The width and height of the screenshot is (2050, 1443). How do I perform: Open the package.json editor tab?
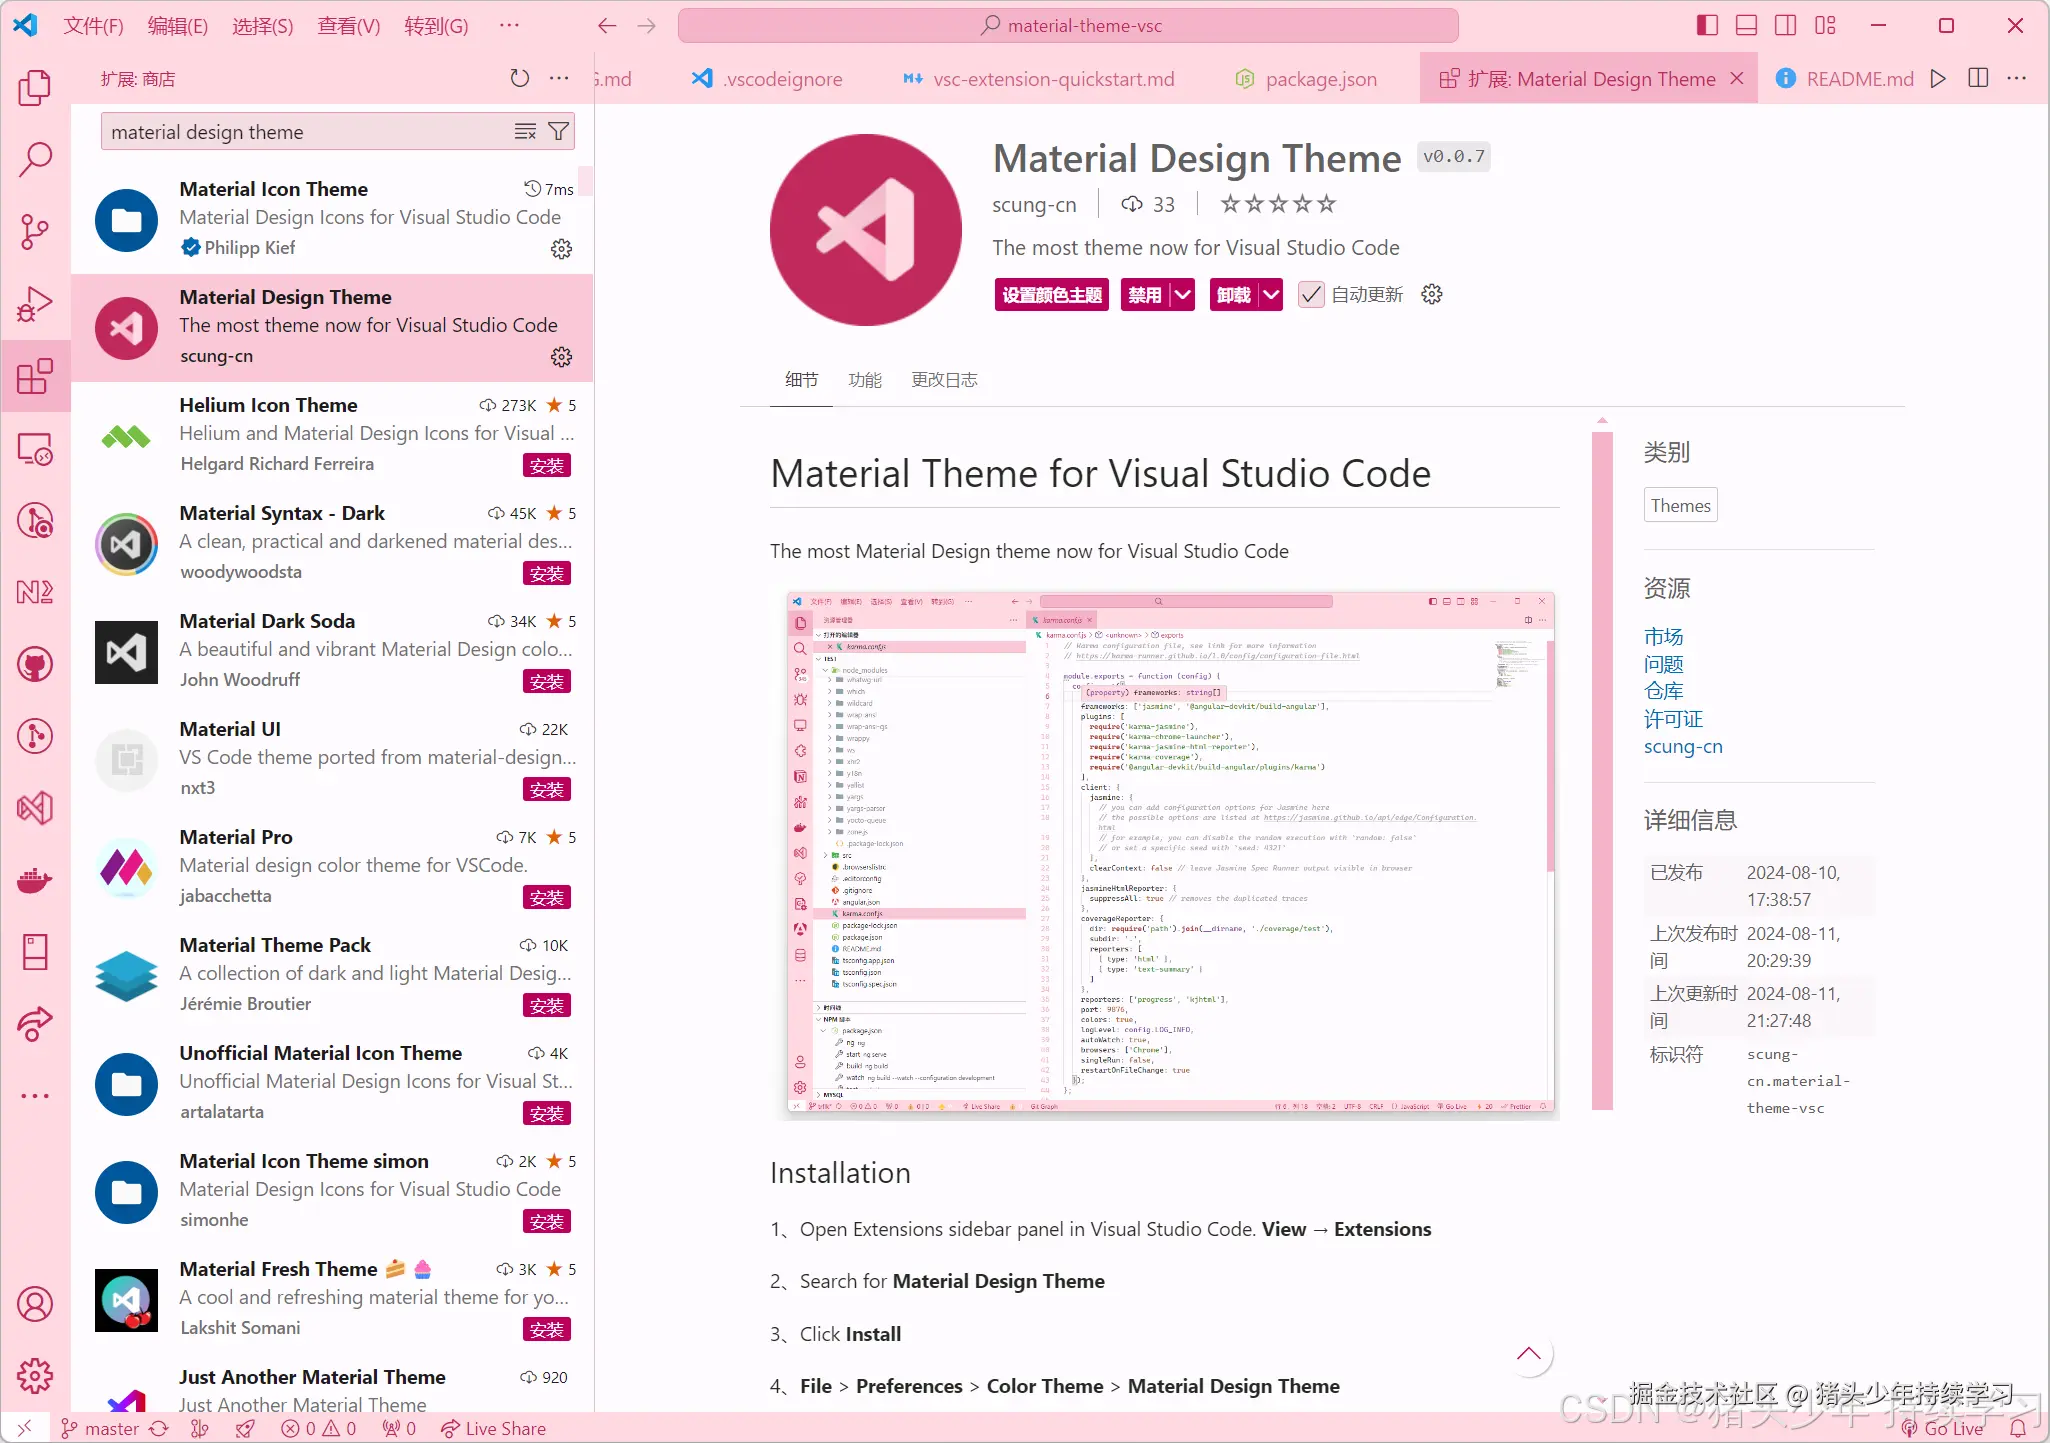[1320, 79]
